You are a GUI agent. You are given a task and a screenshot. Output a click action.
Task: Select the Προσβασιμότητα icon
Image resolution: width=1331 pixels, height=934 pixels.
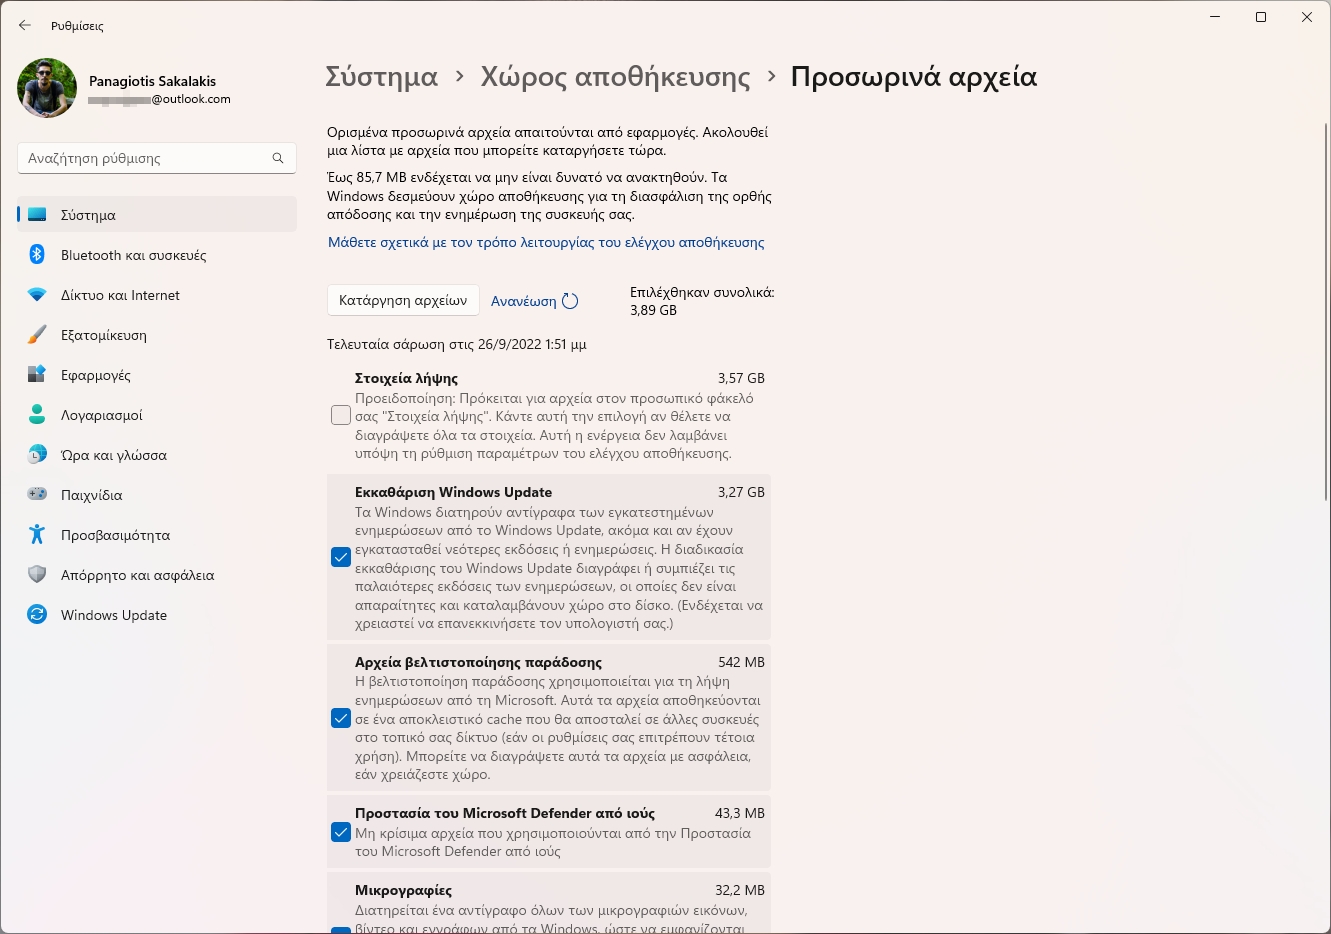point(36,535)
